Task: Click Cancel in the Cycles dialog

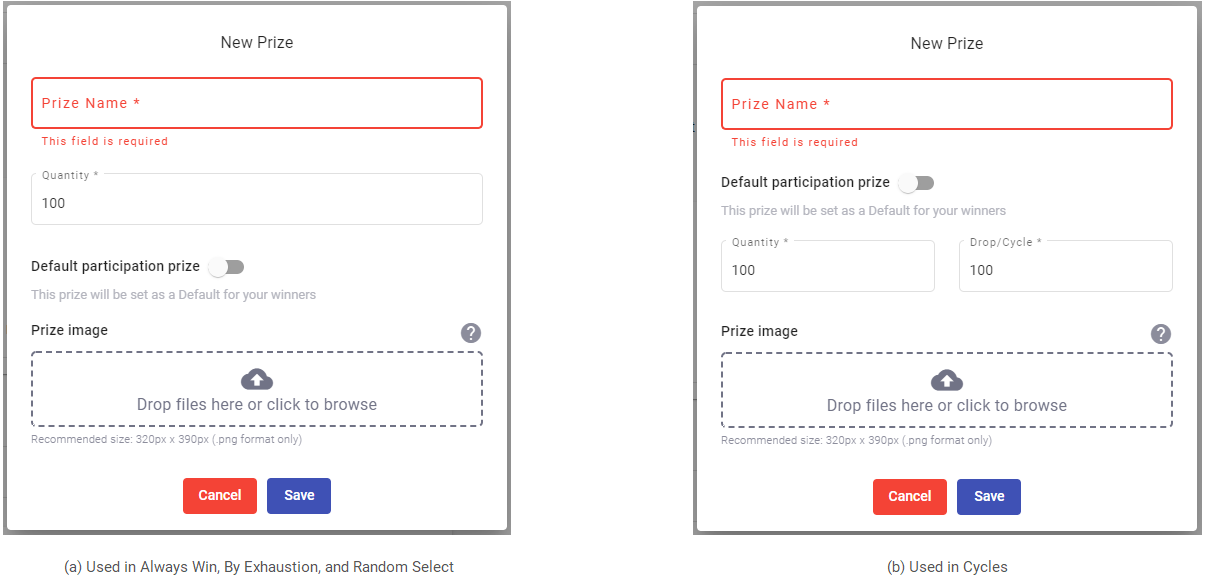Action: pyautogui.click(x=909, y=496)
